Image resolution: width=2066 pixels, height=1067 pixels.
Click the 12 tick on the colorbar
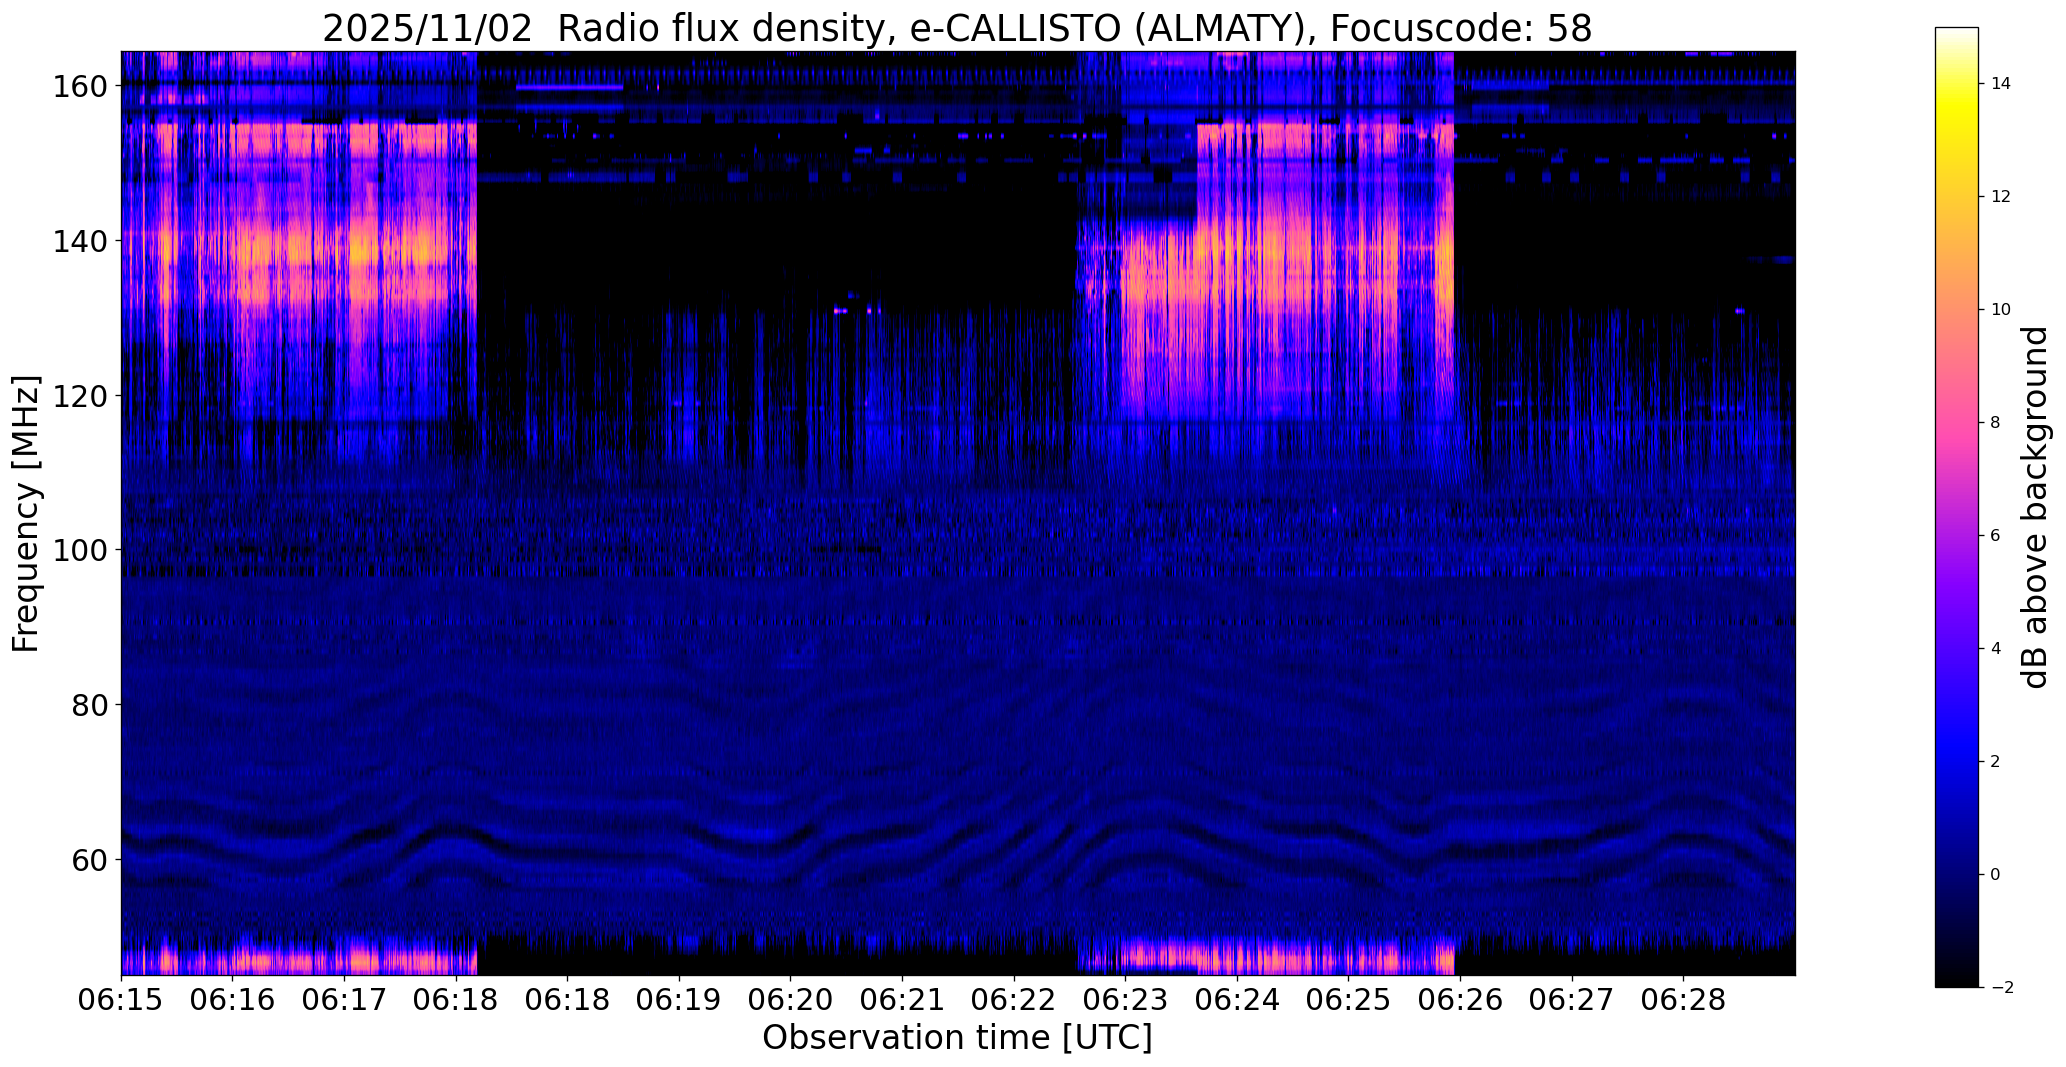pyautogui.click(x=2001, y=197)
